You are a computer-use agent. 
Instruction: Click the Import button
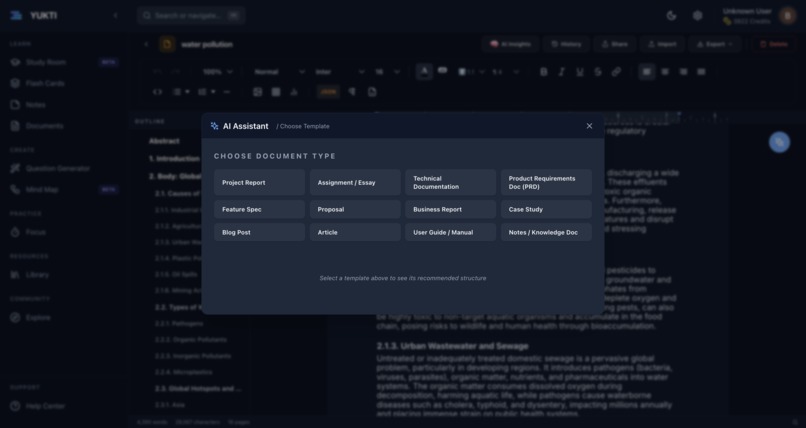coord(662,44)
